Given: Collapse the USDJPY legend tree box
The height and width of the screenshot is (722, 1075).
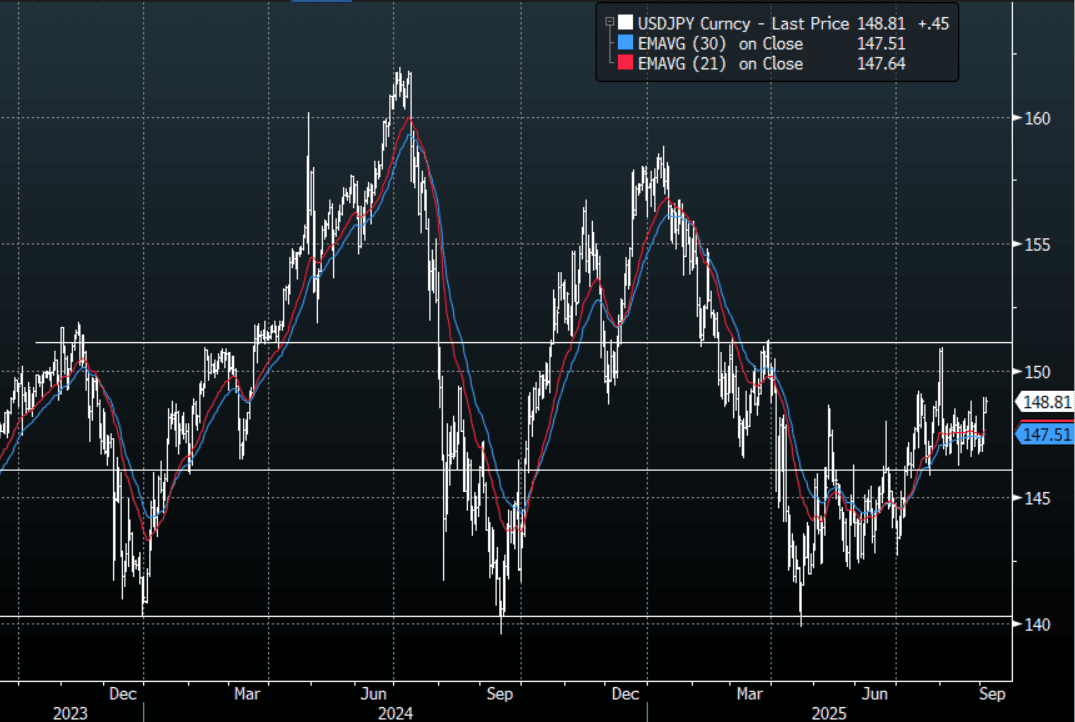Looking at the screenshot, I should click(607, 22).
